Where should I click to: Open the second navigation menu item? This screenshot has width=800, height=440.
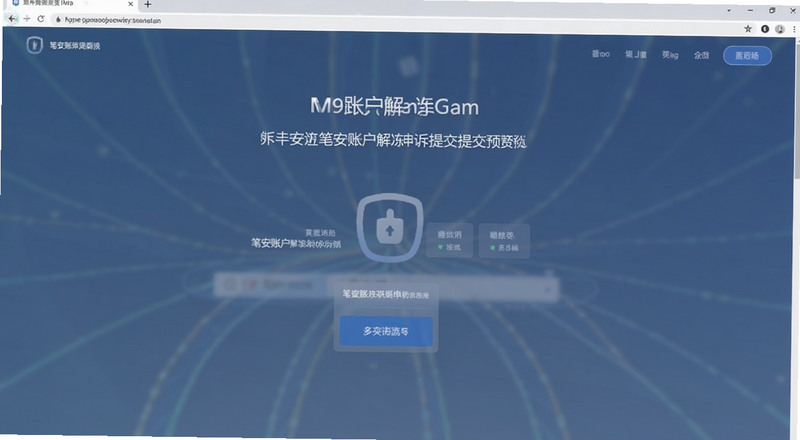(636, 54)
